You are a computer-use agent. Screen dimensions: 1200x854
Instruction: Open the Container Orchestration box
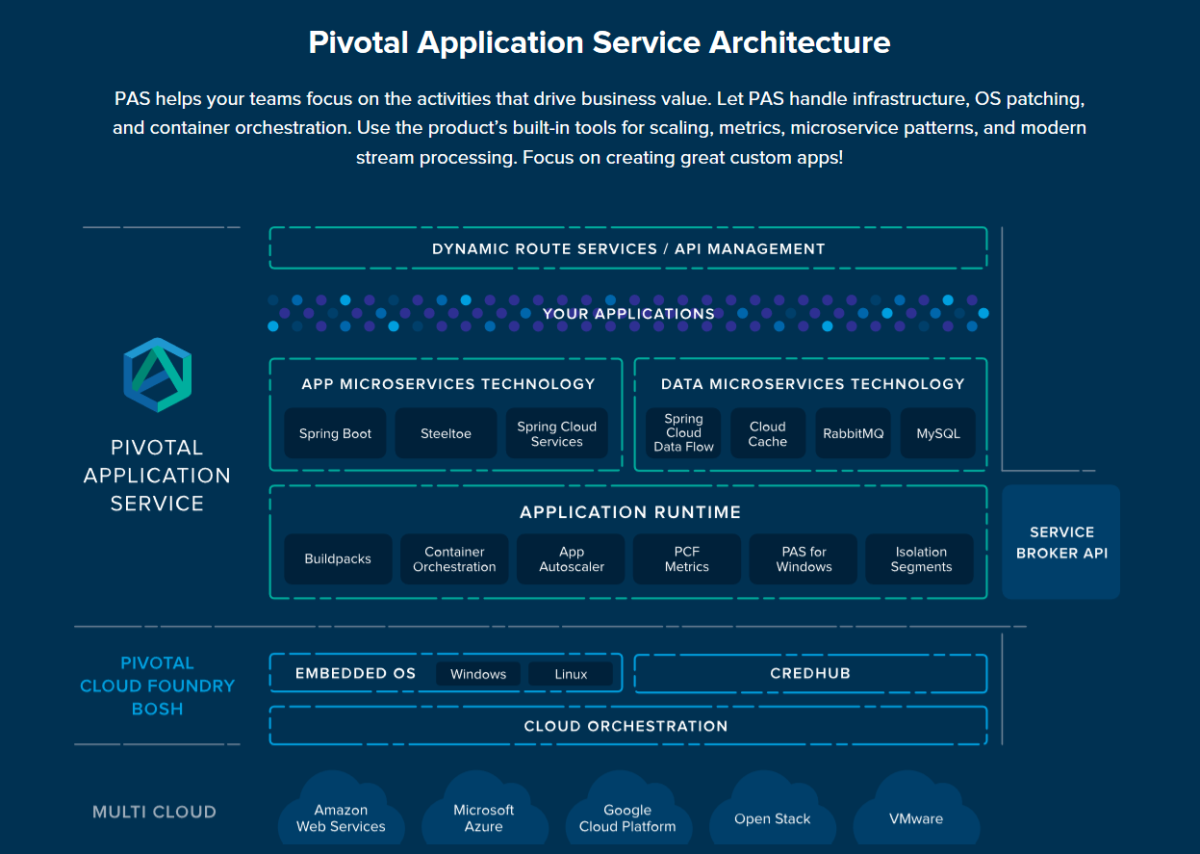[454, 559]
